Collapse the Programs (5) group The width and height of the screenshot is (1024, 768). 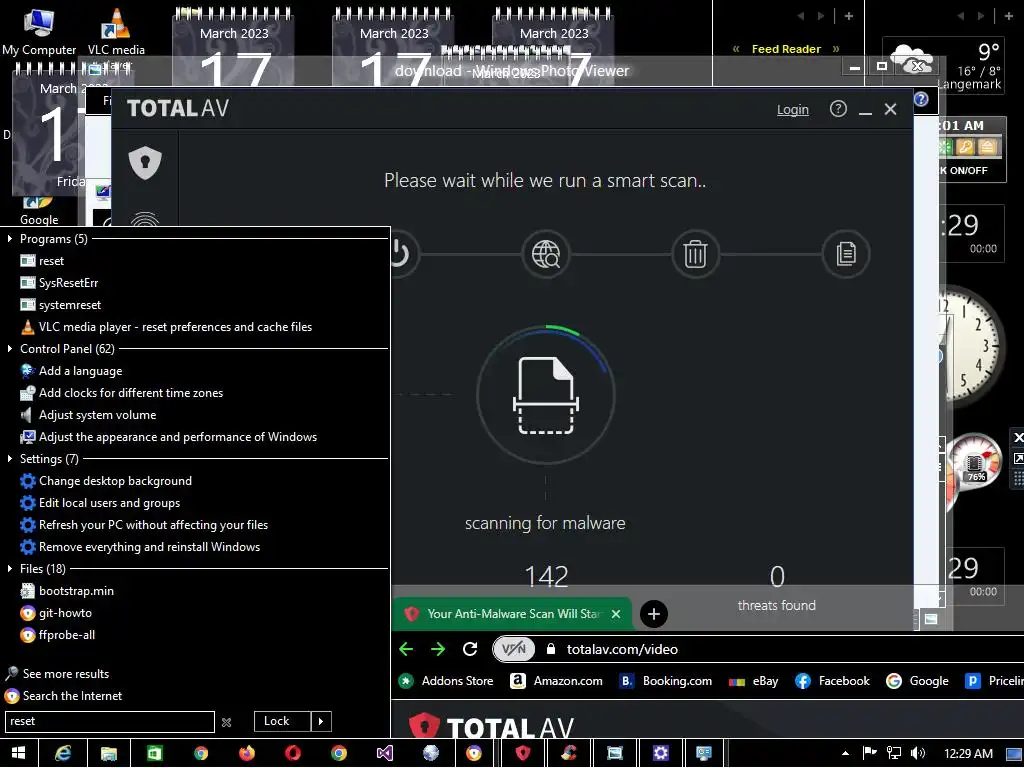point(10,239)
